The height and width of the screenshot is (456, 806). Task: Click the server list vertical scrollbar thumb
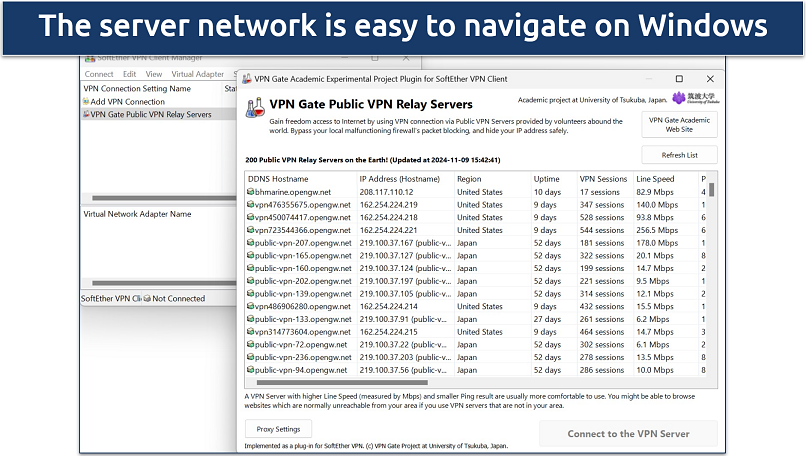pyautogui.click(x=711, y=190)
